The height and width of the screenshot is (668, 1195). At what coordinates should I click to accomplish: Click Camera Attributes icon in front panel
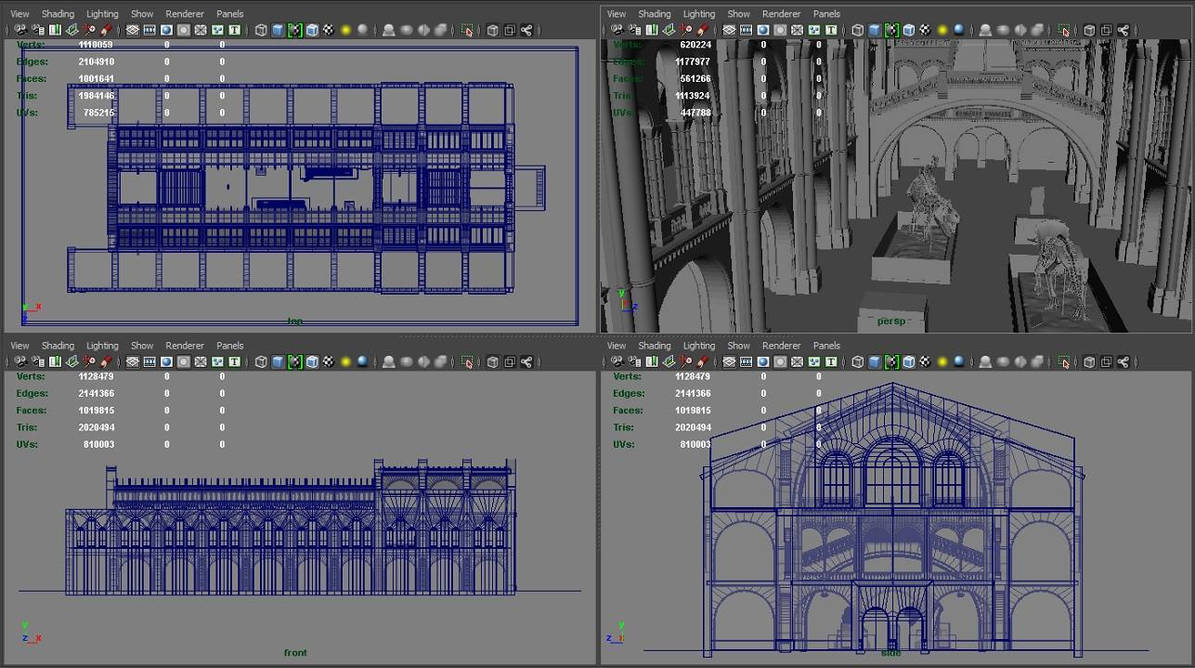(37, 362)
